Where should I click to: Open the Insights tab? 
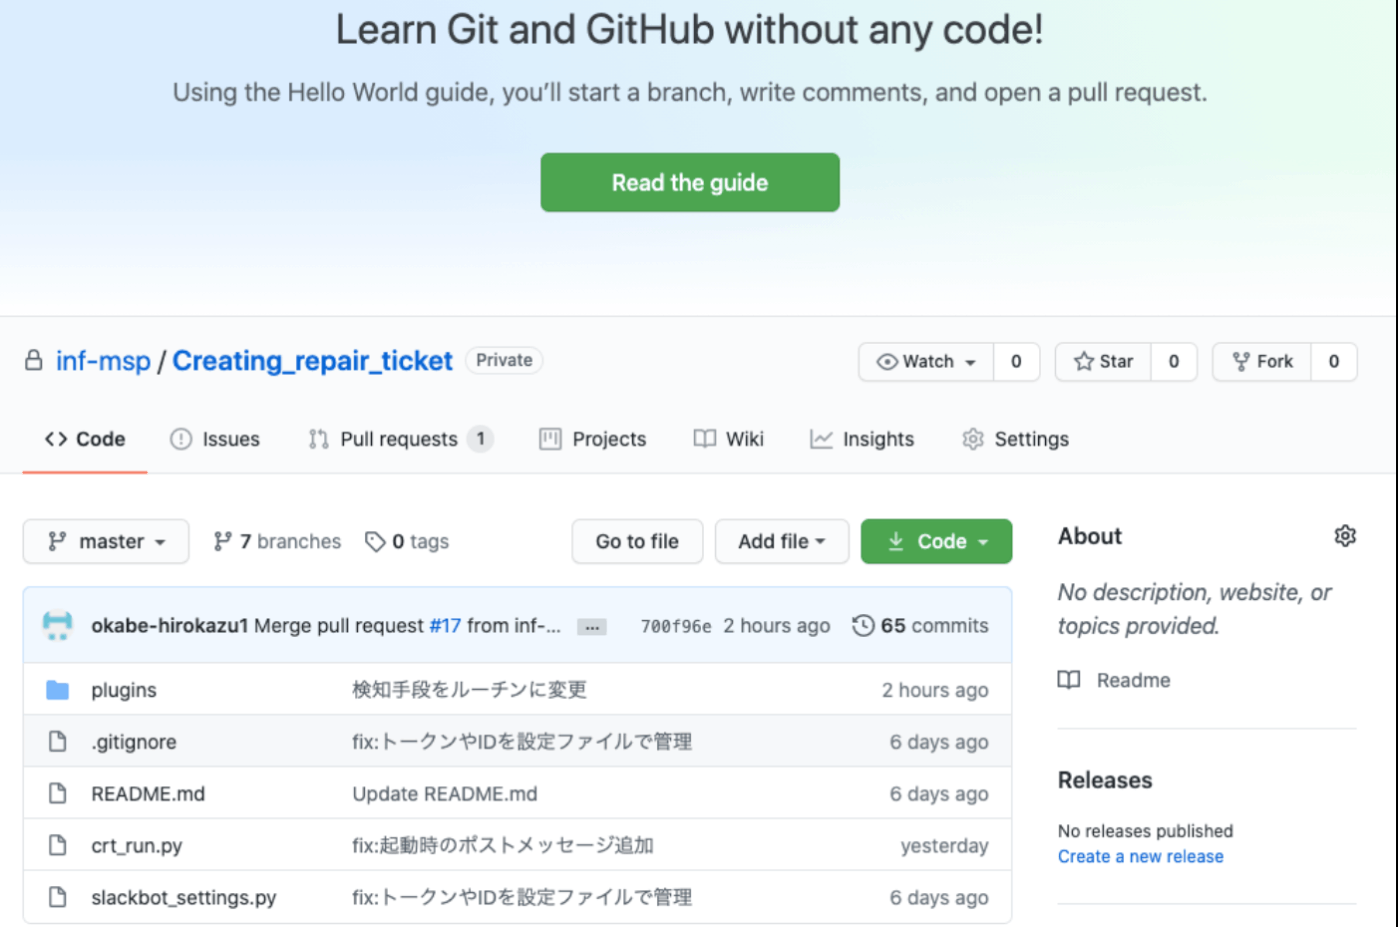pyautogui.click(x=862, y=439)
